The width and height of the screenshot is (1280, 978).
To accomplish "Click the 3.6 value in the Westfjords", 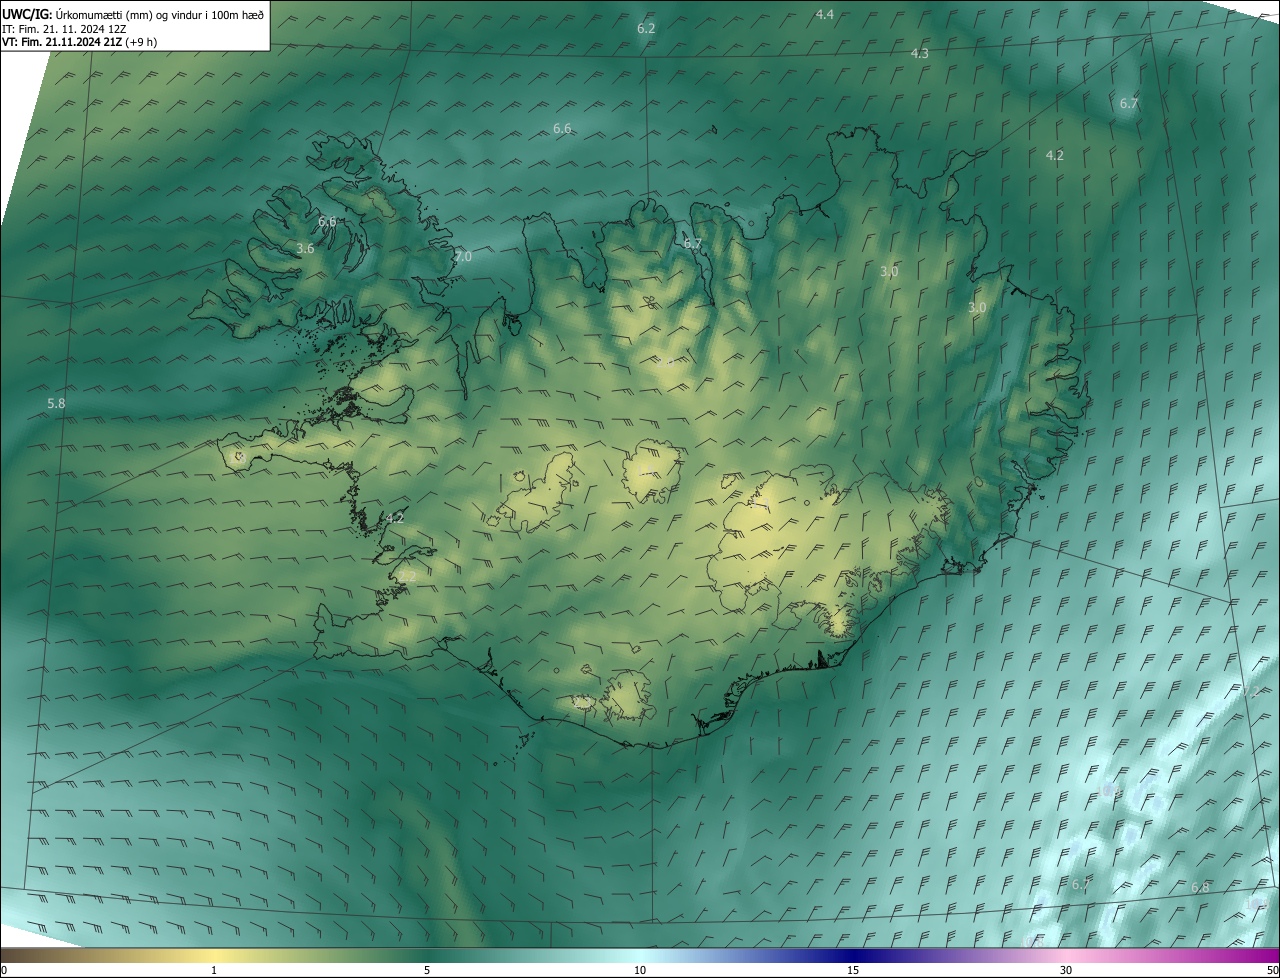I will point(305,248).
